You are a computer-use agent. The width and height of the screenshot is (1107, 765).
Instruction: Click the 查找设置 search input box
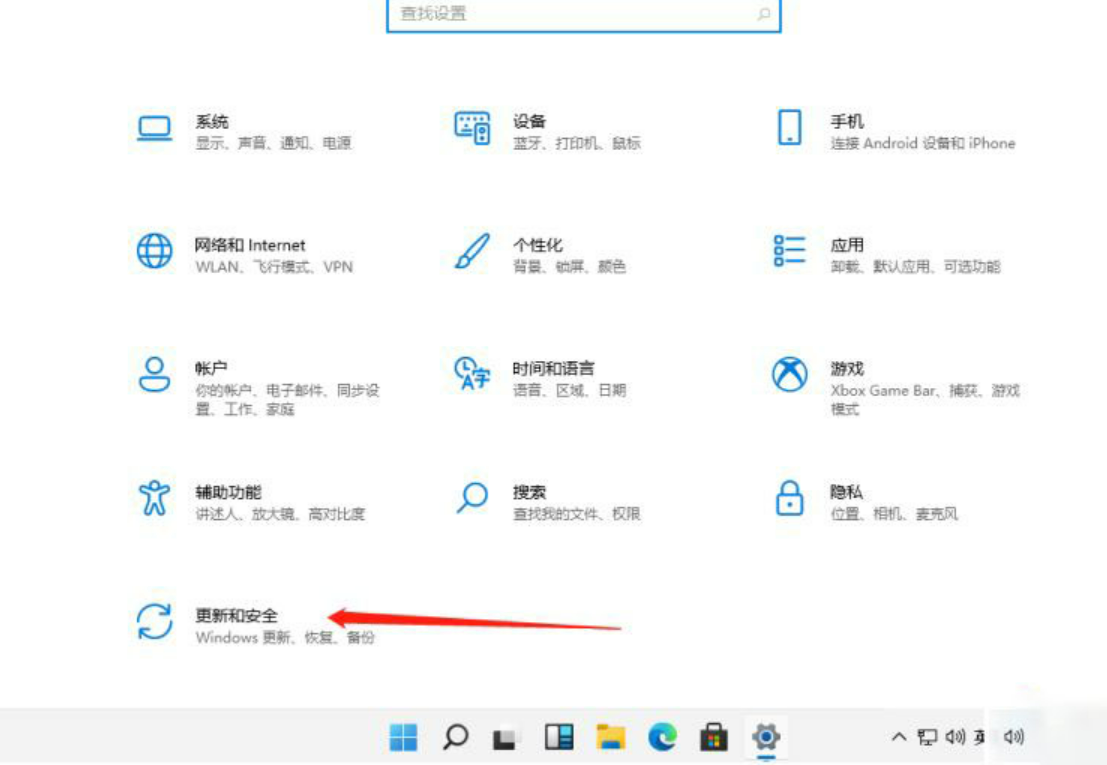[570, 14]
